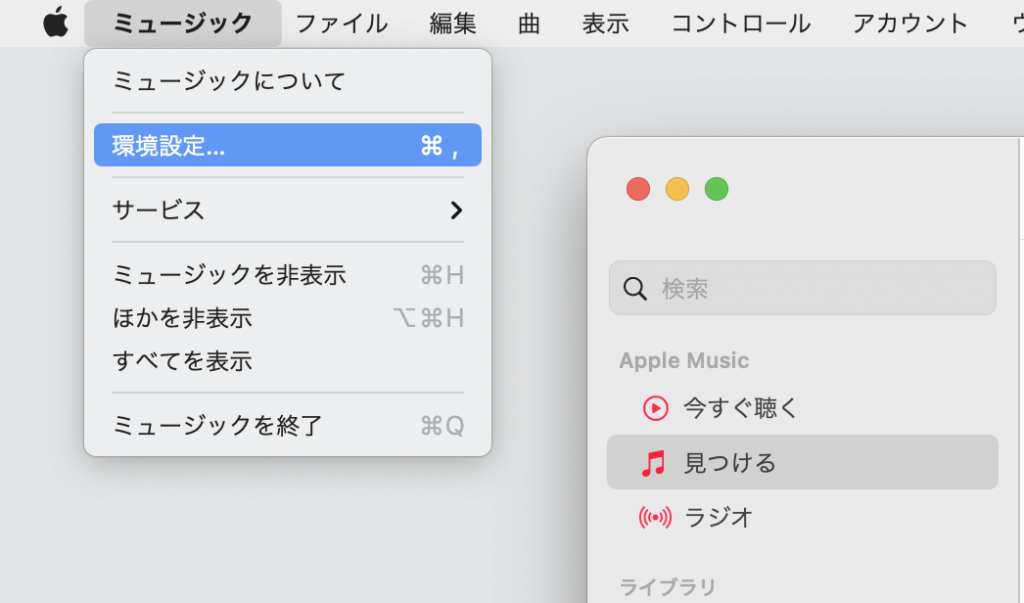
Task: Open the 表示 menu bar item
Action: [605, 23]
